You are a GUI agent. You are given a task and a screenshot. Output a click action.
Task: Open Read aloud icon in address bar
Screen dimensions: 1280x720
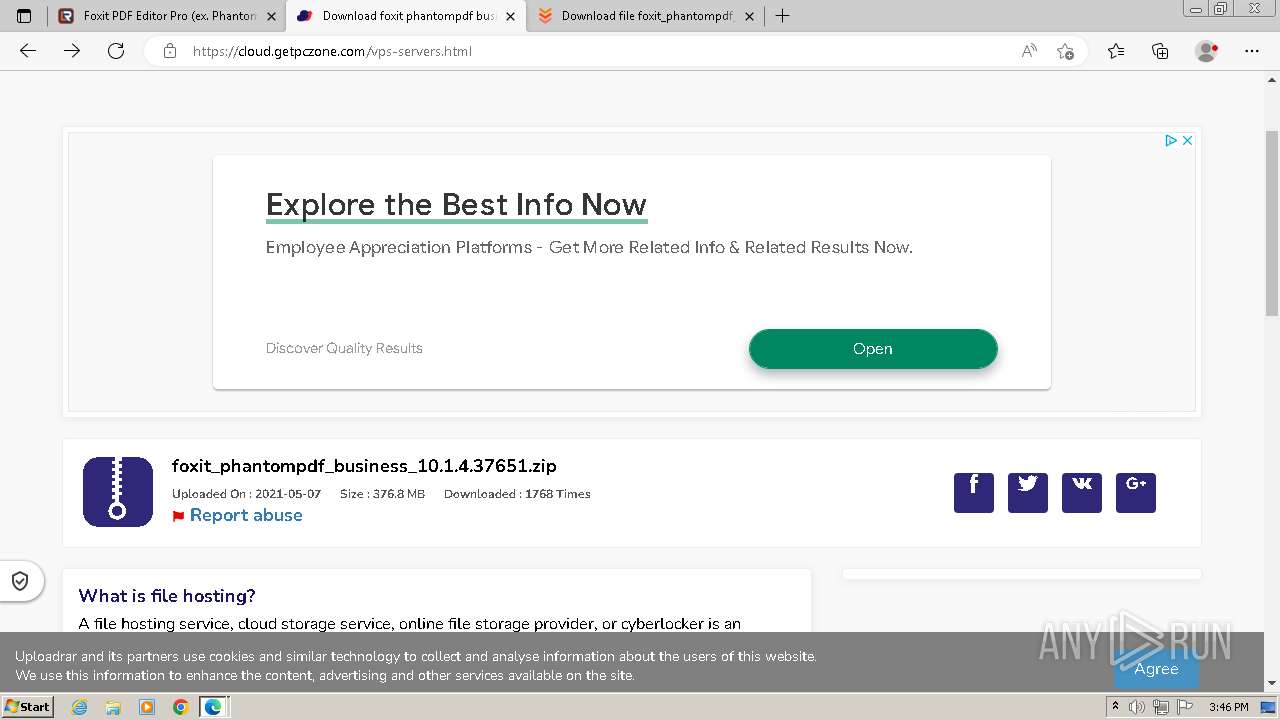click(1029, 51)
